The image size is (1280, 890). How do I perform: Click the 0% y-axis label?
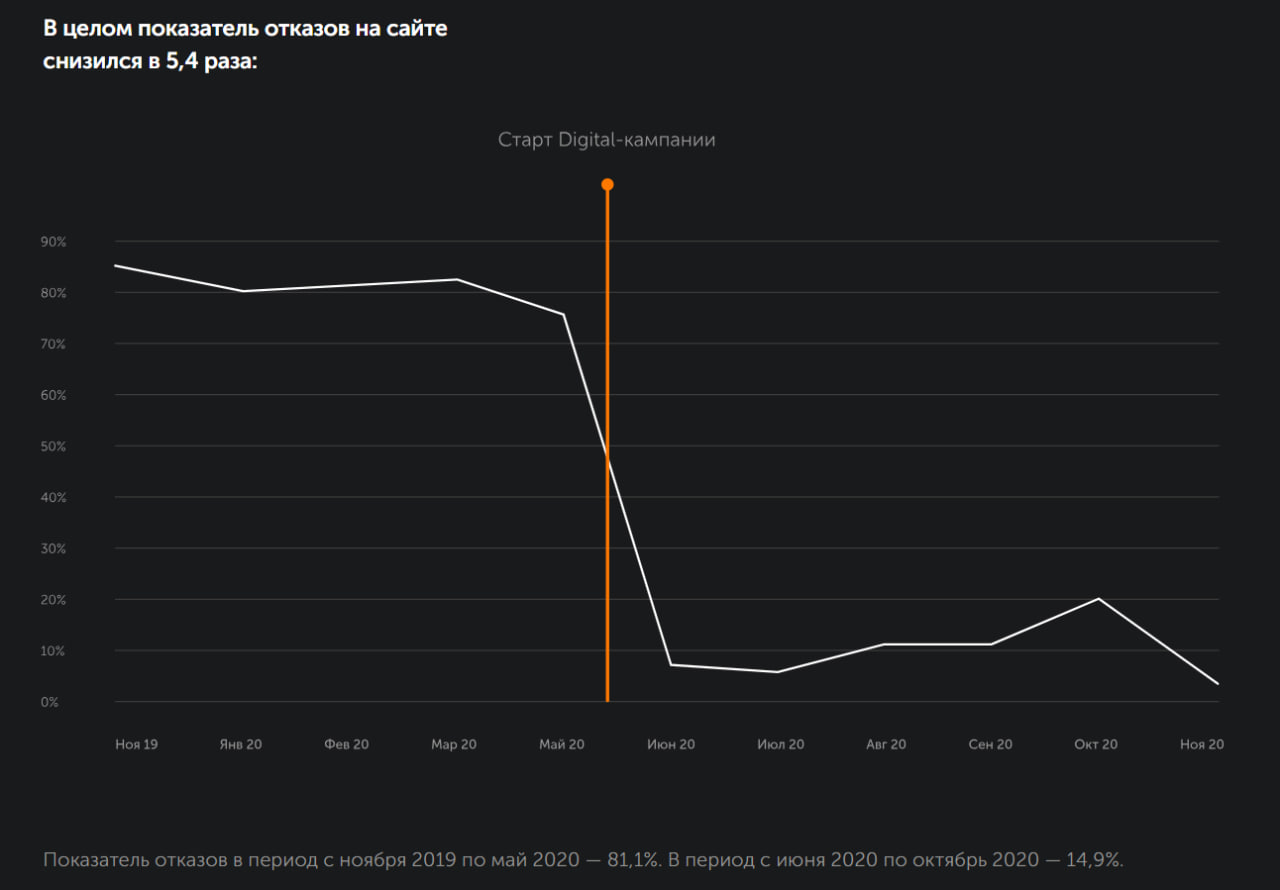point(50,702)
